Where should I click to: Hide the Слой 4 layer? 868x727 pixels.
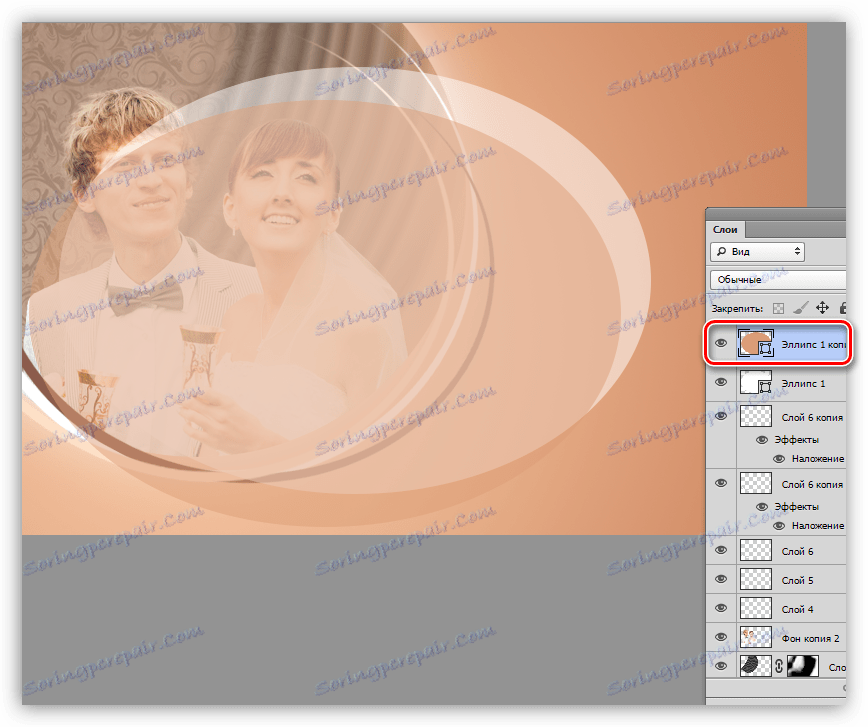[721, 608]
